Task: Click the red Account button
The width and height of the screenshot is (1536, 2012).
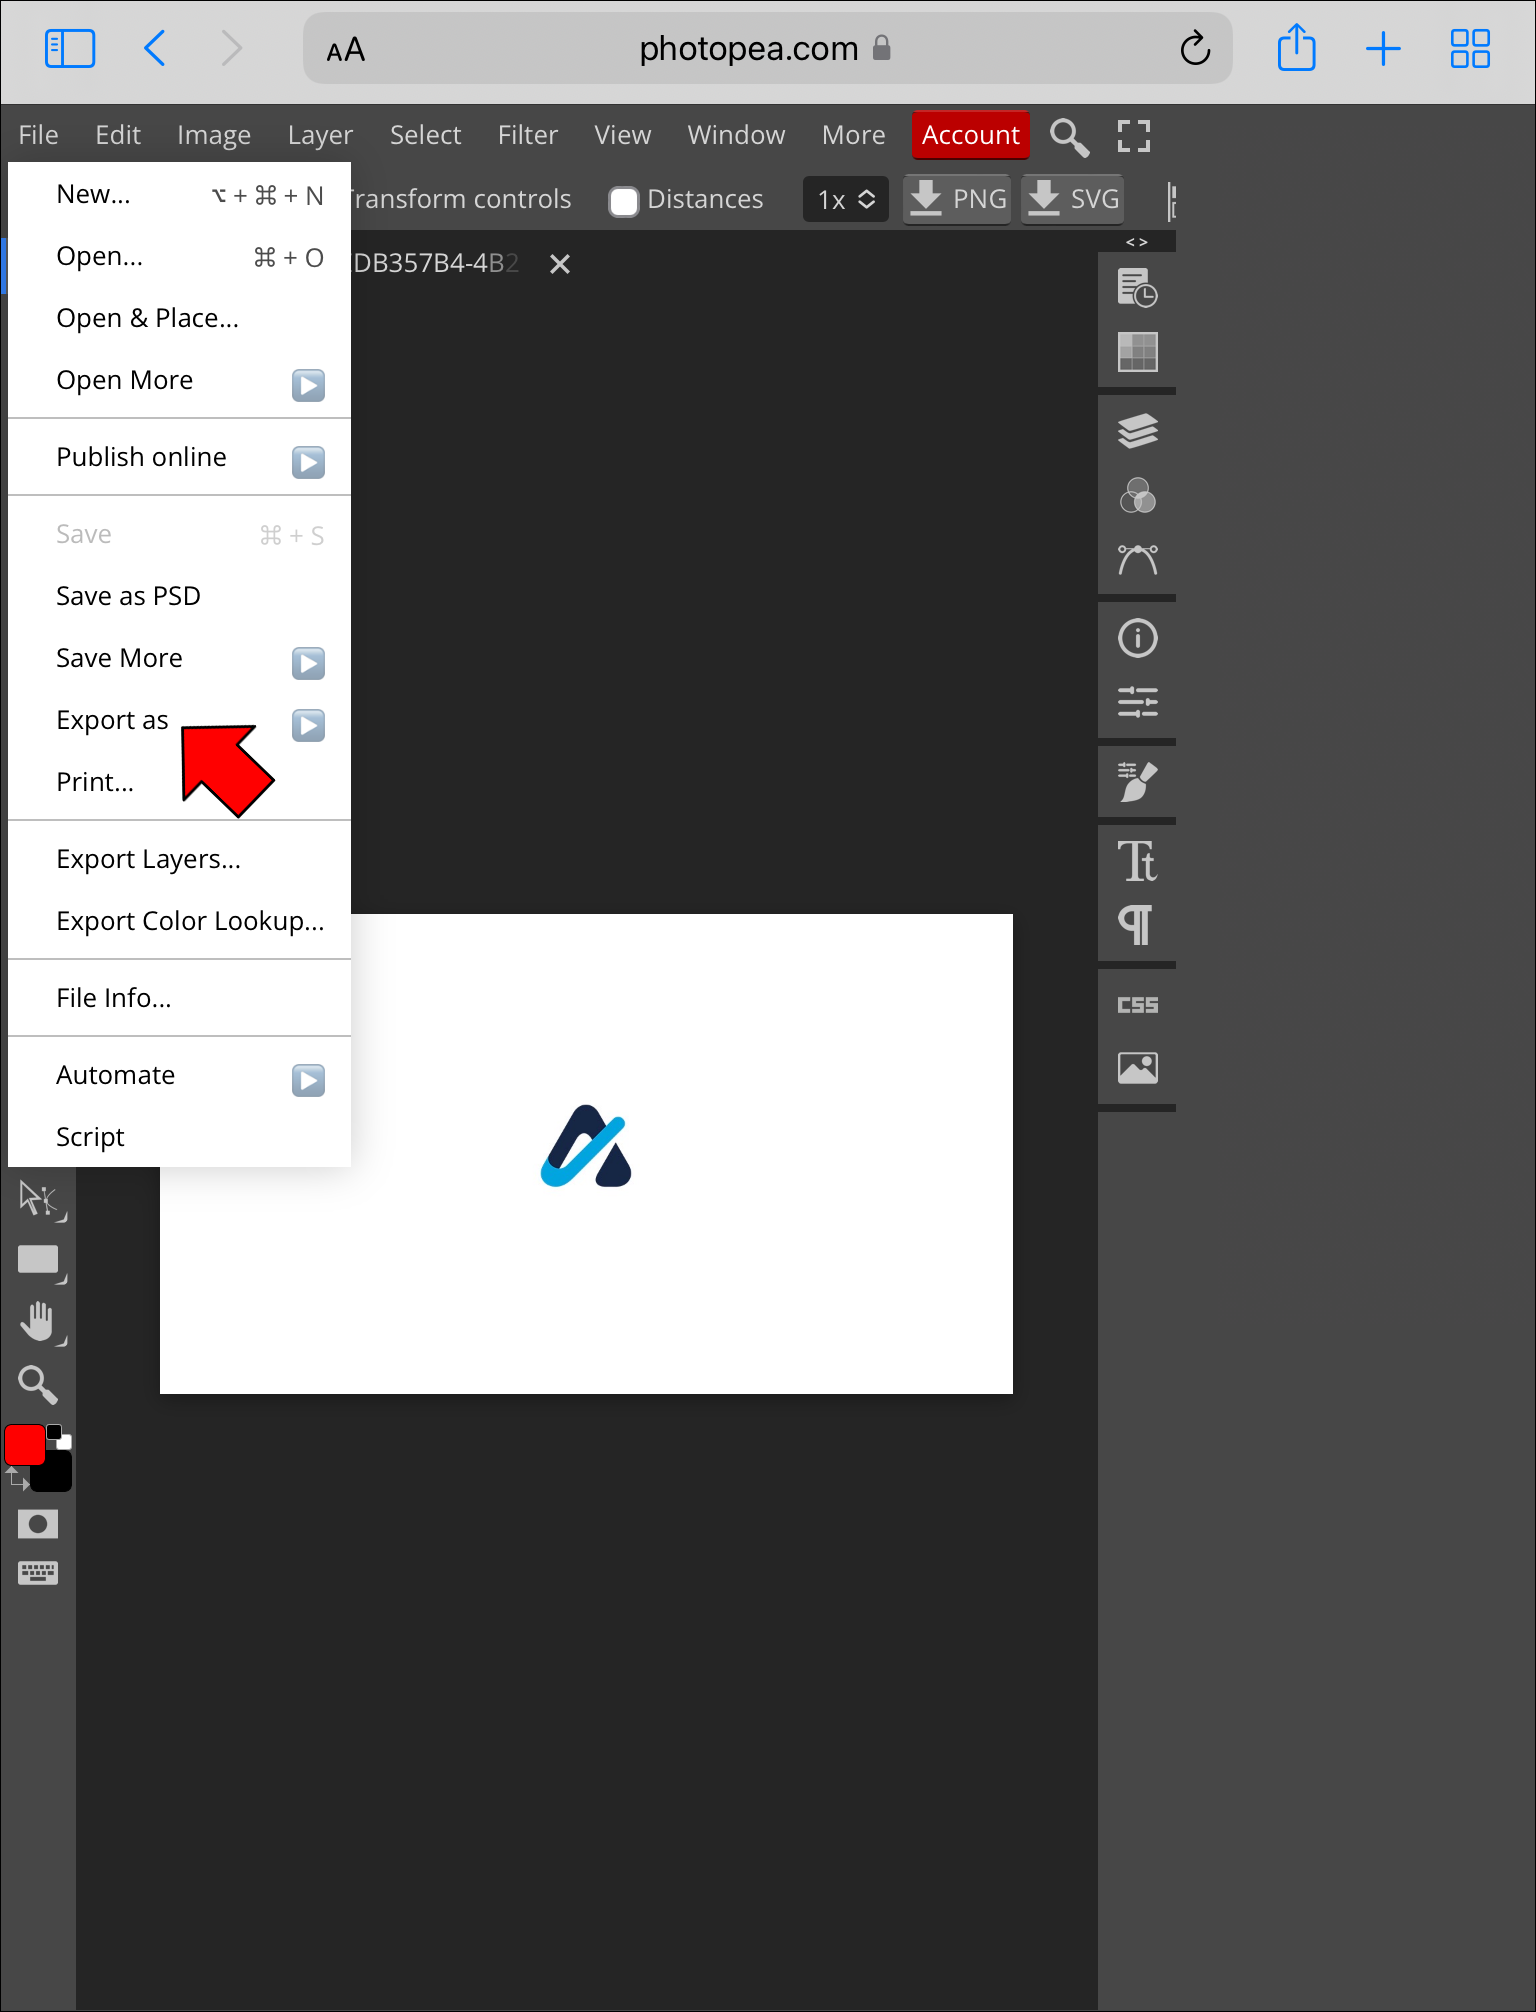Action: click(970, 135)
